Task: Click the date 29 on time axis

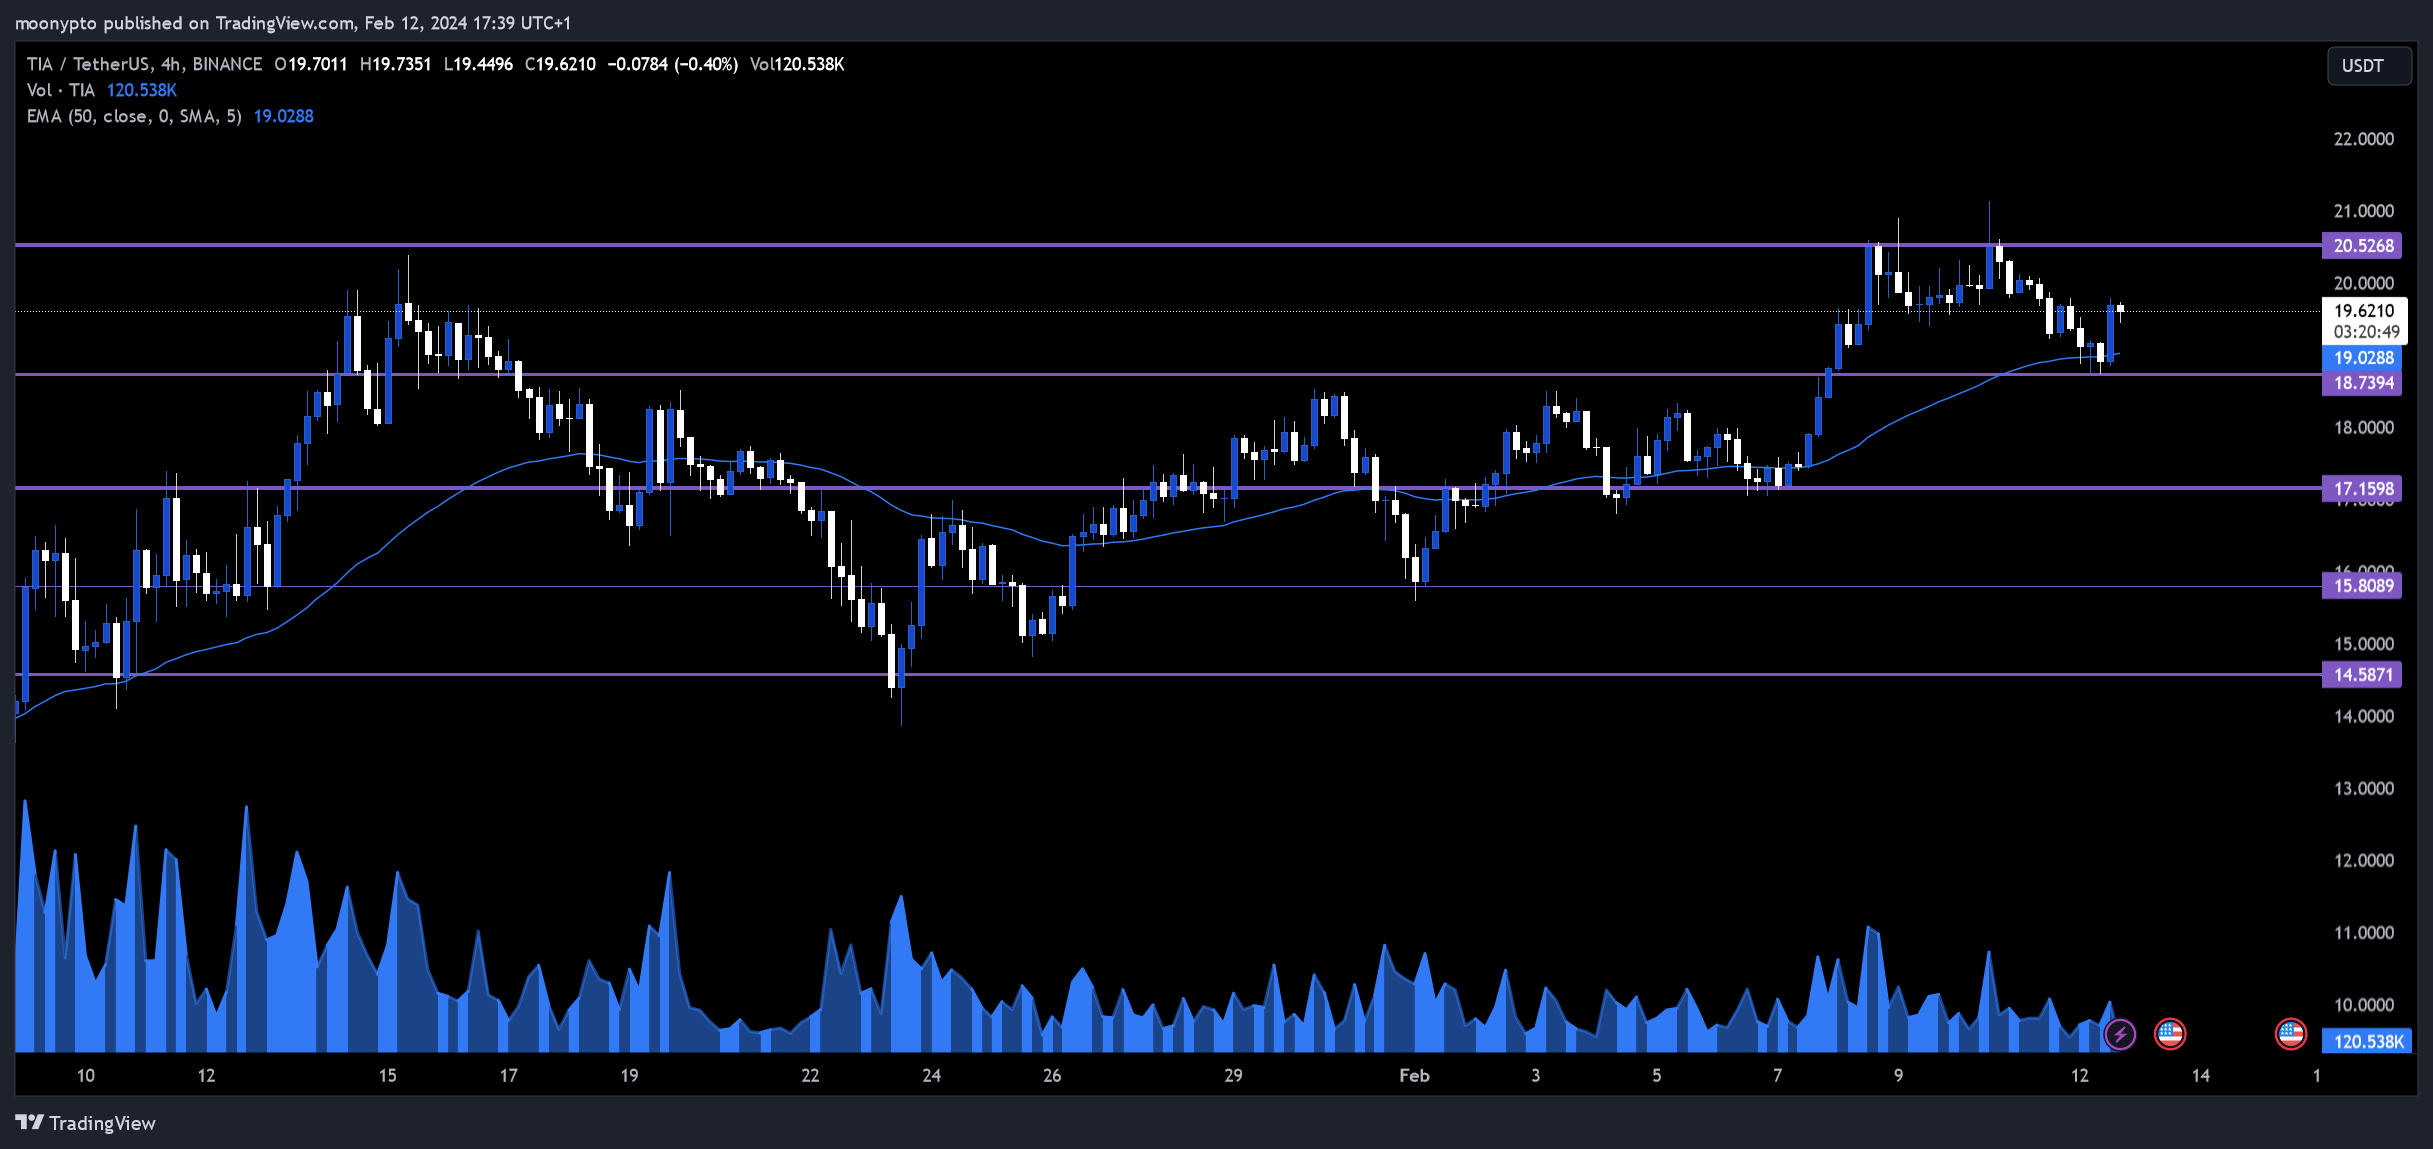Action: click(1233, 1076)
